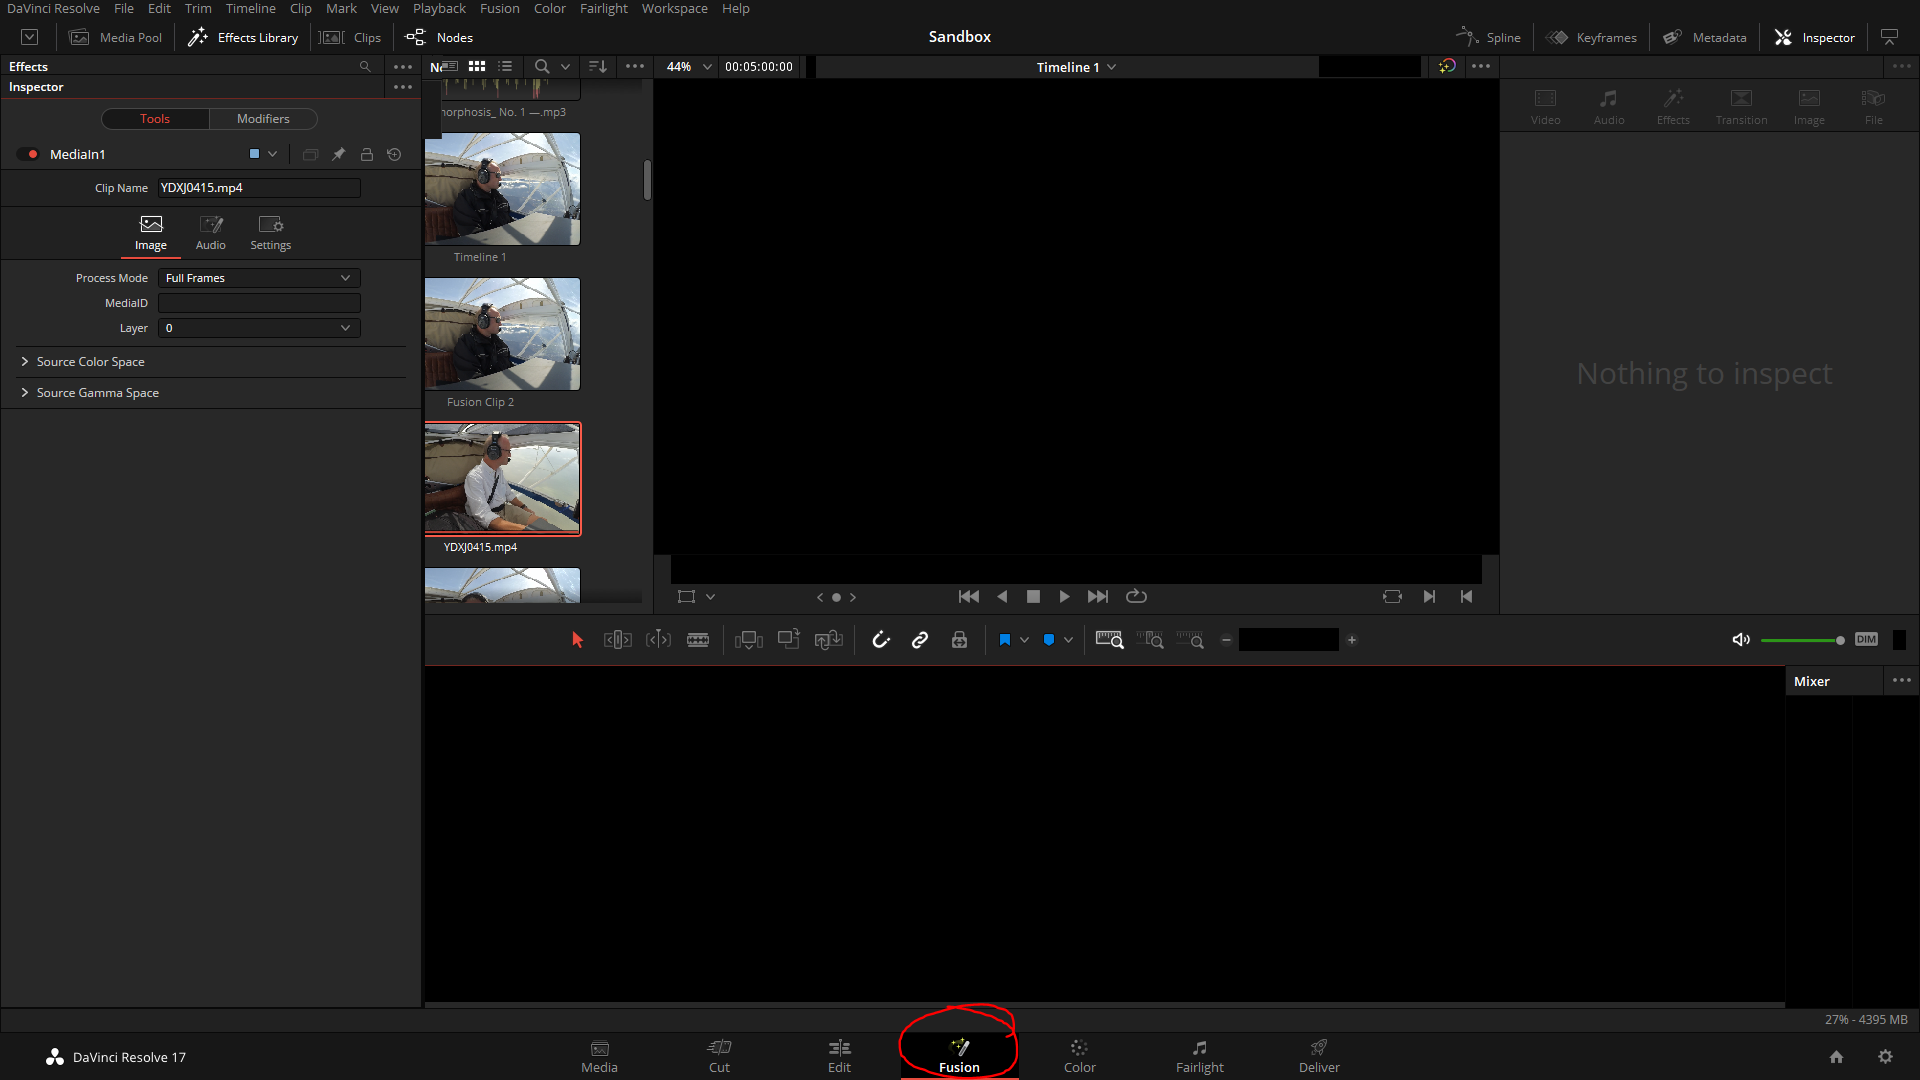Toggle Loop playback button
This screenshot has width=1920, height=1080.
point(1136,597)
